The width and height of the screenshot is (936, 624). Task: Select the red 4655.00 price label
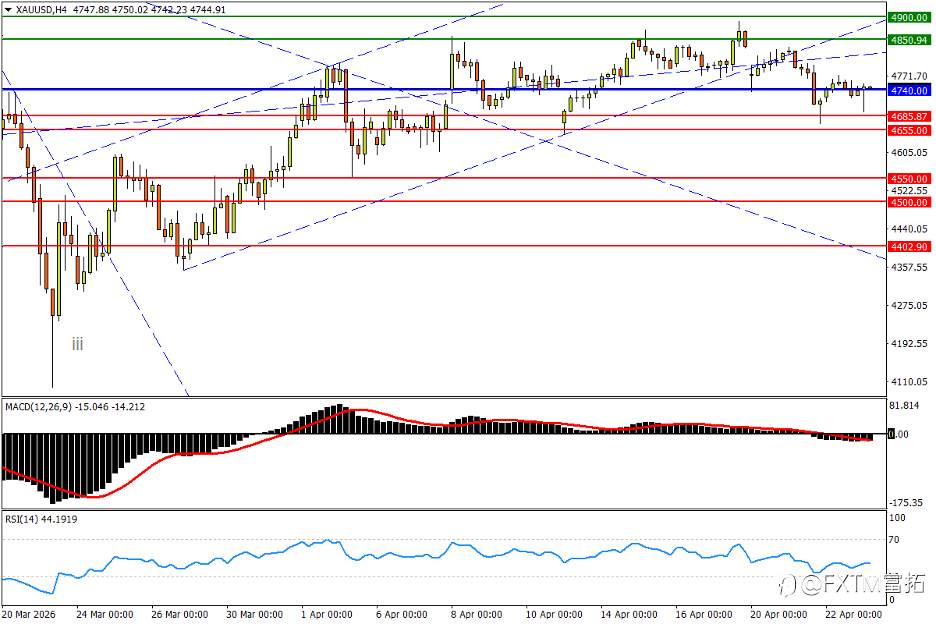909,130
